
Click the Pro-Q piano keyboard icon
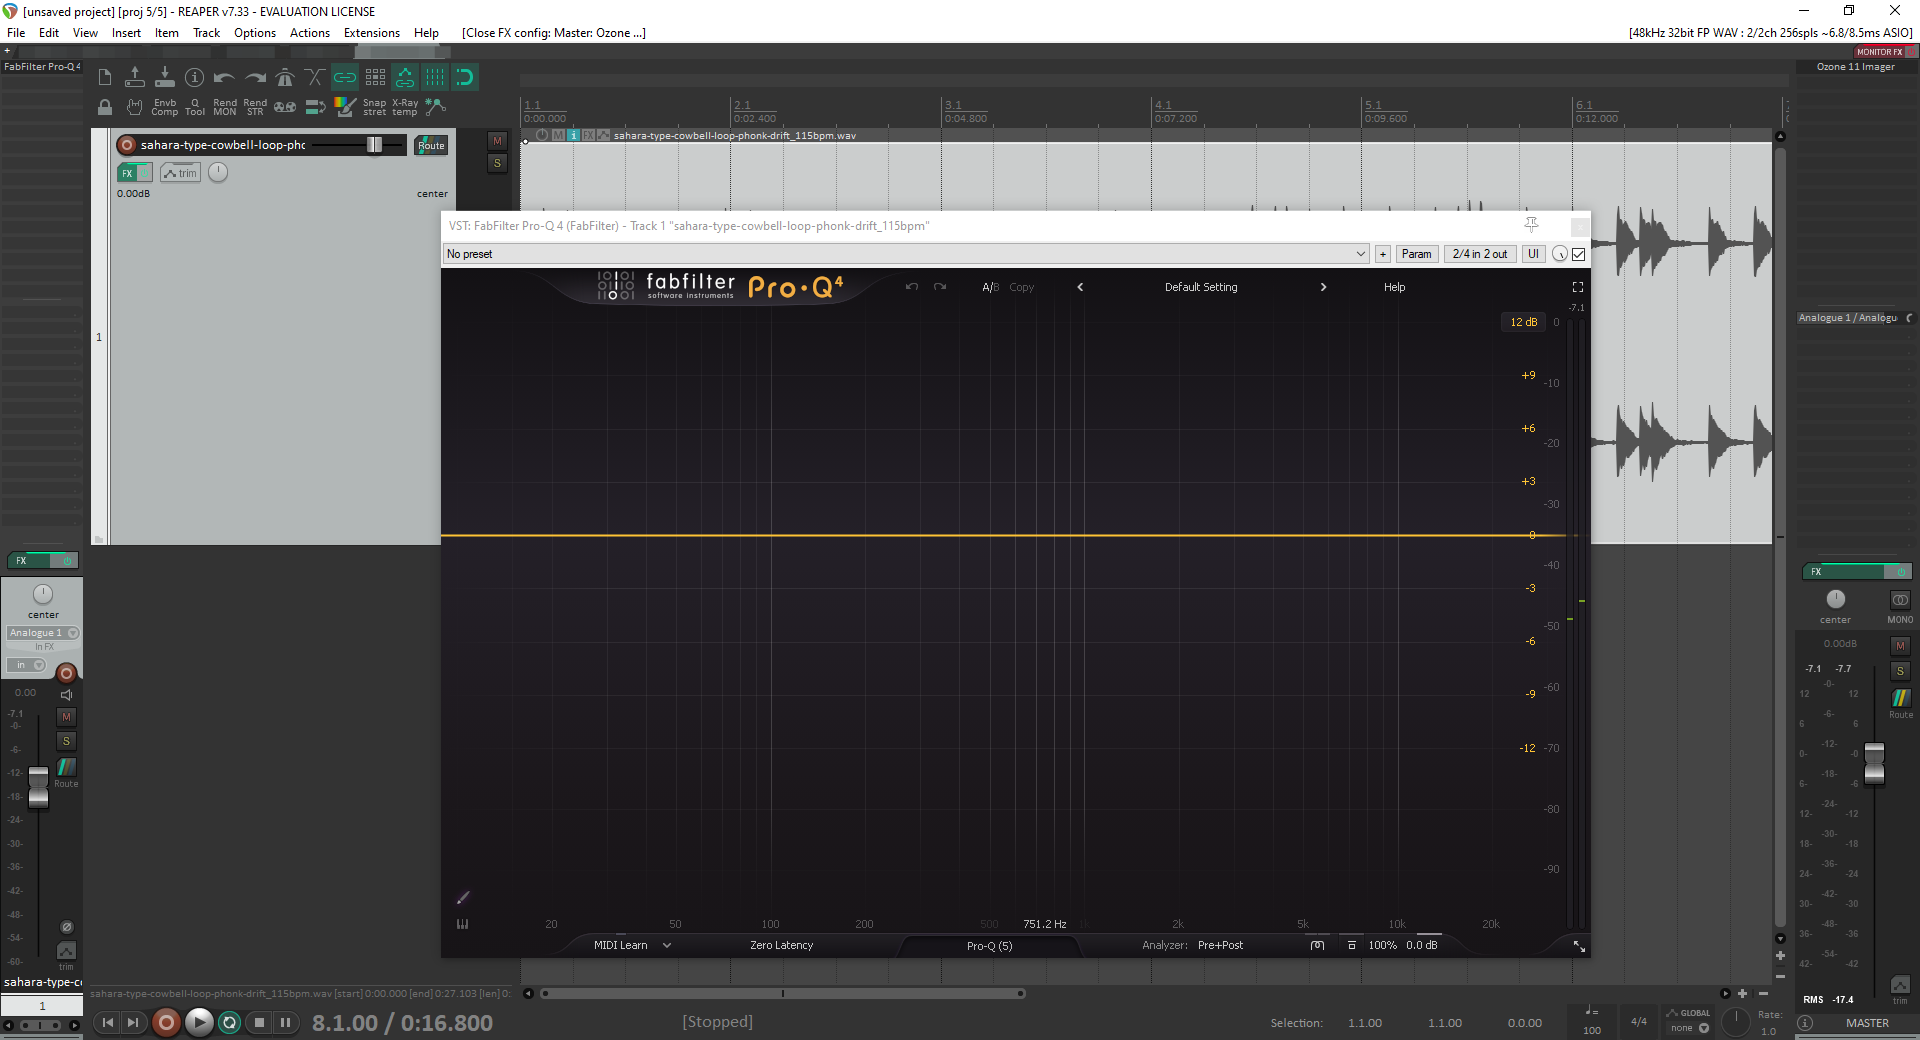pyautogui.click(x=462, y=924)
